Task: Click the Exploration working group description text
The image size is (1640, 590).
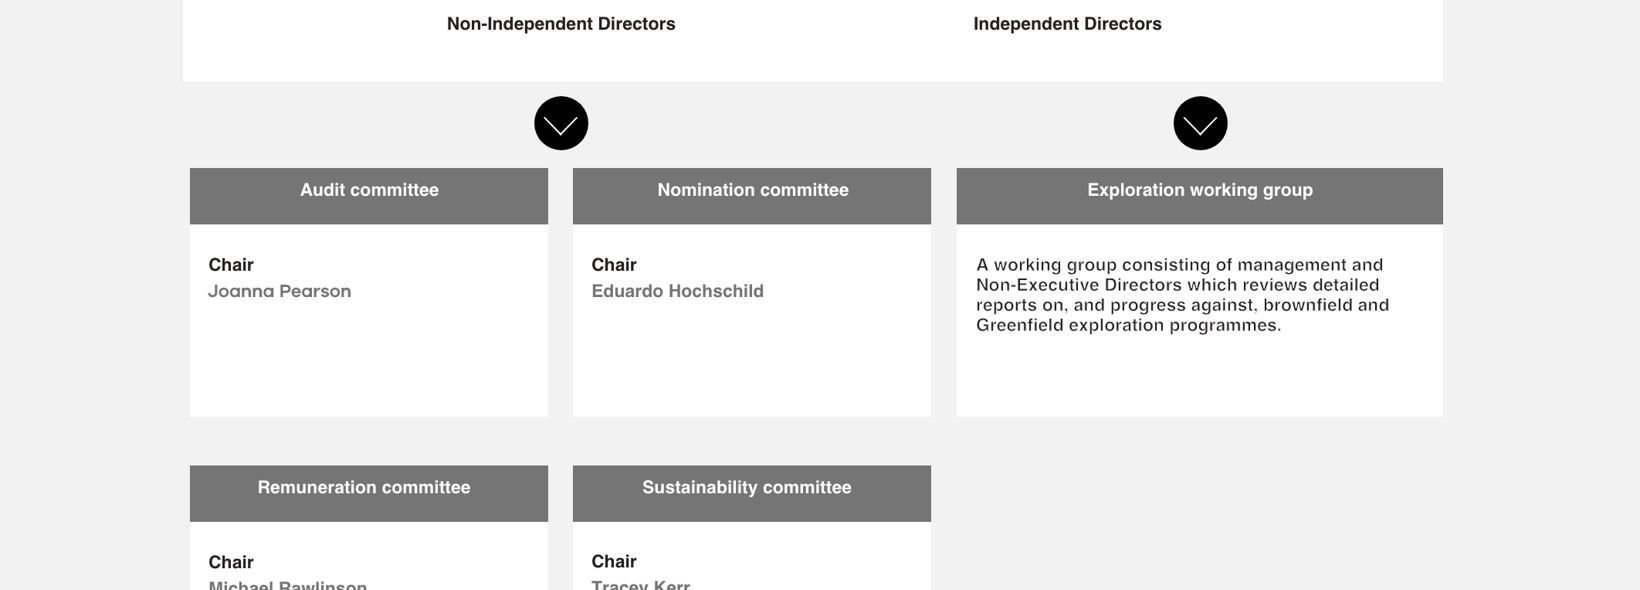Action: 1182,295
